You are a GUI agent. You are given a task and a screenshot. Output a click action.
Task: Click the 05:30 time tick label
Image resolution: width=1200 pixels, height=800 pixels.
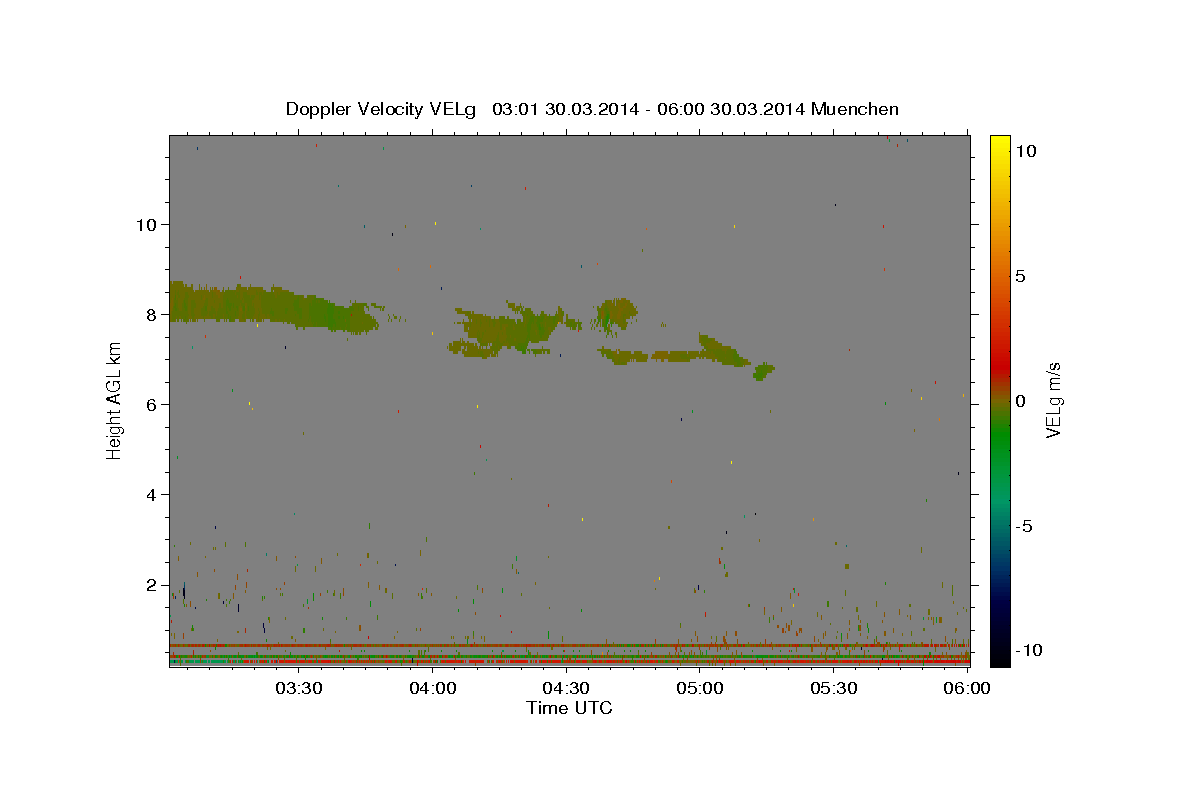click(833, 688)
